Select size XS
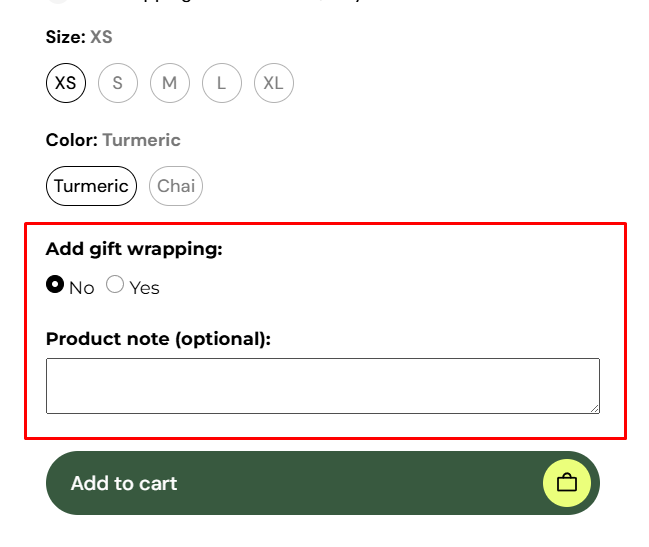Image resolution: width=649 pixels, height=547 pixels. 66,83
